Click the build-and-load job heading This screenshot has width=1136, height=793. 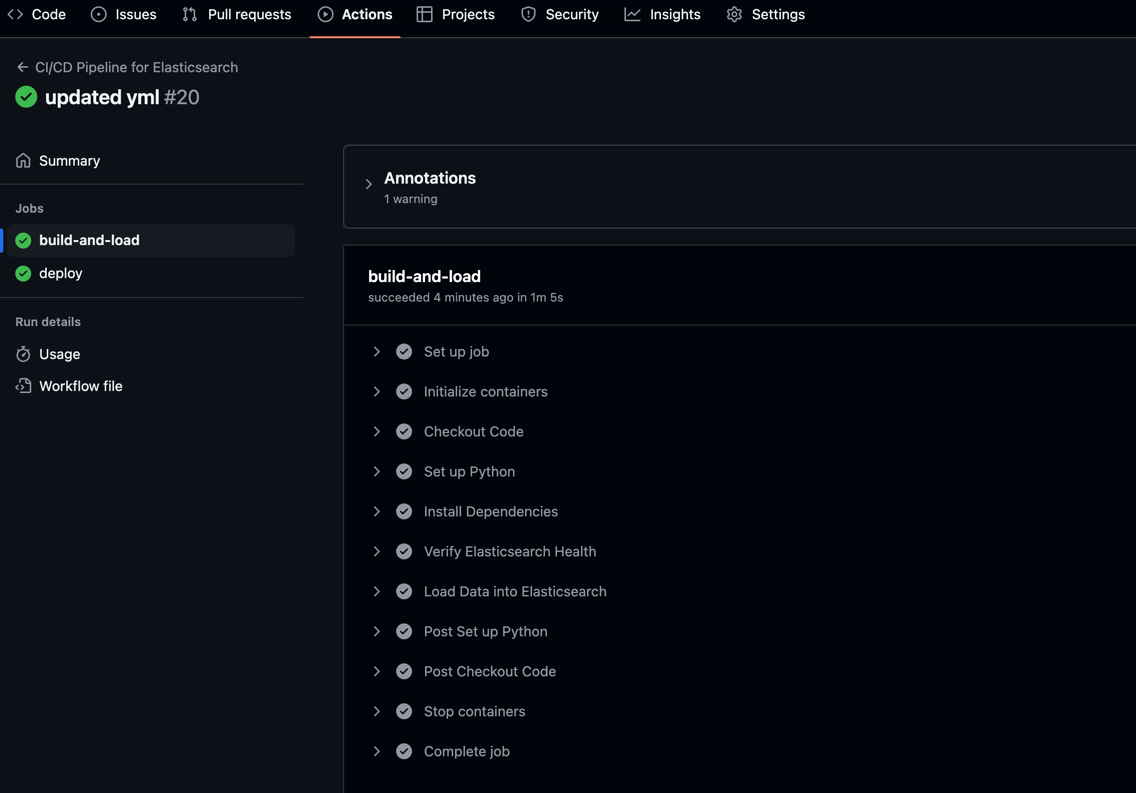[425, 277]
